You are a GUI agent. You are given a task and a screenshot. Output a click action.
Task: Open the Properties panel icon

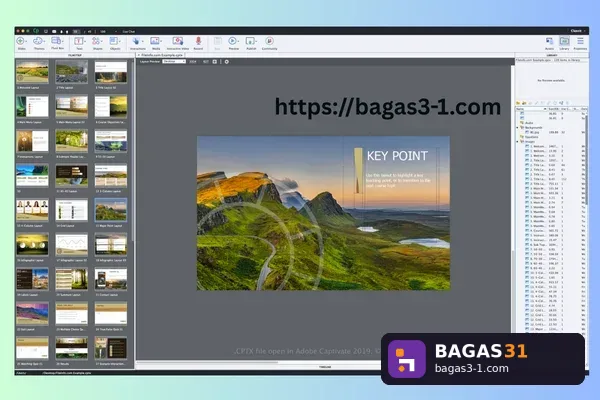tap(580, 41)
